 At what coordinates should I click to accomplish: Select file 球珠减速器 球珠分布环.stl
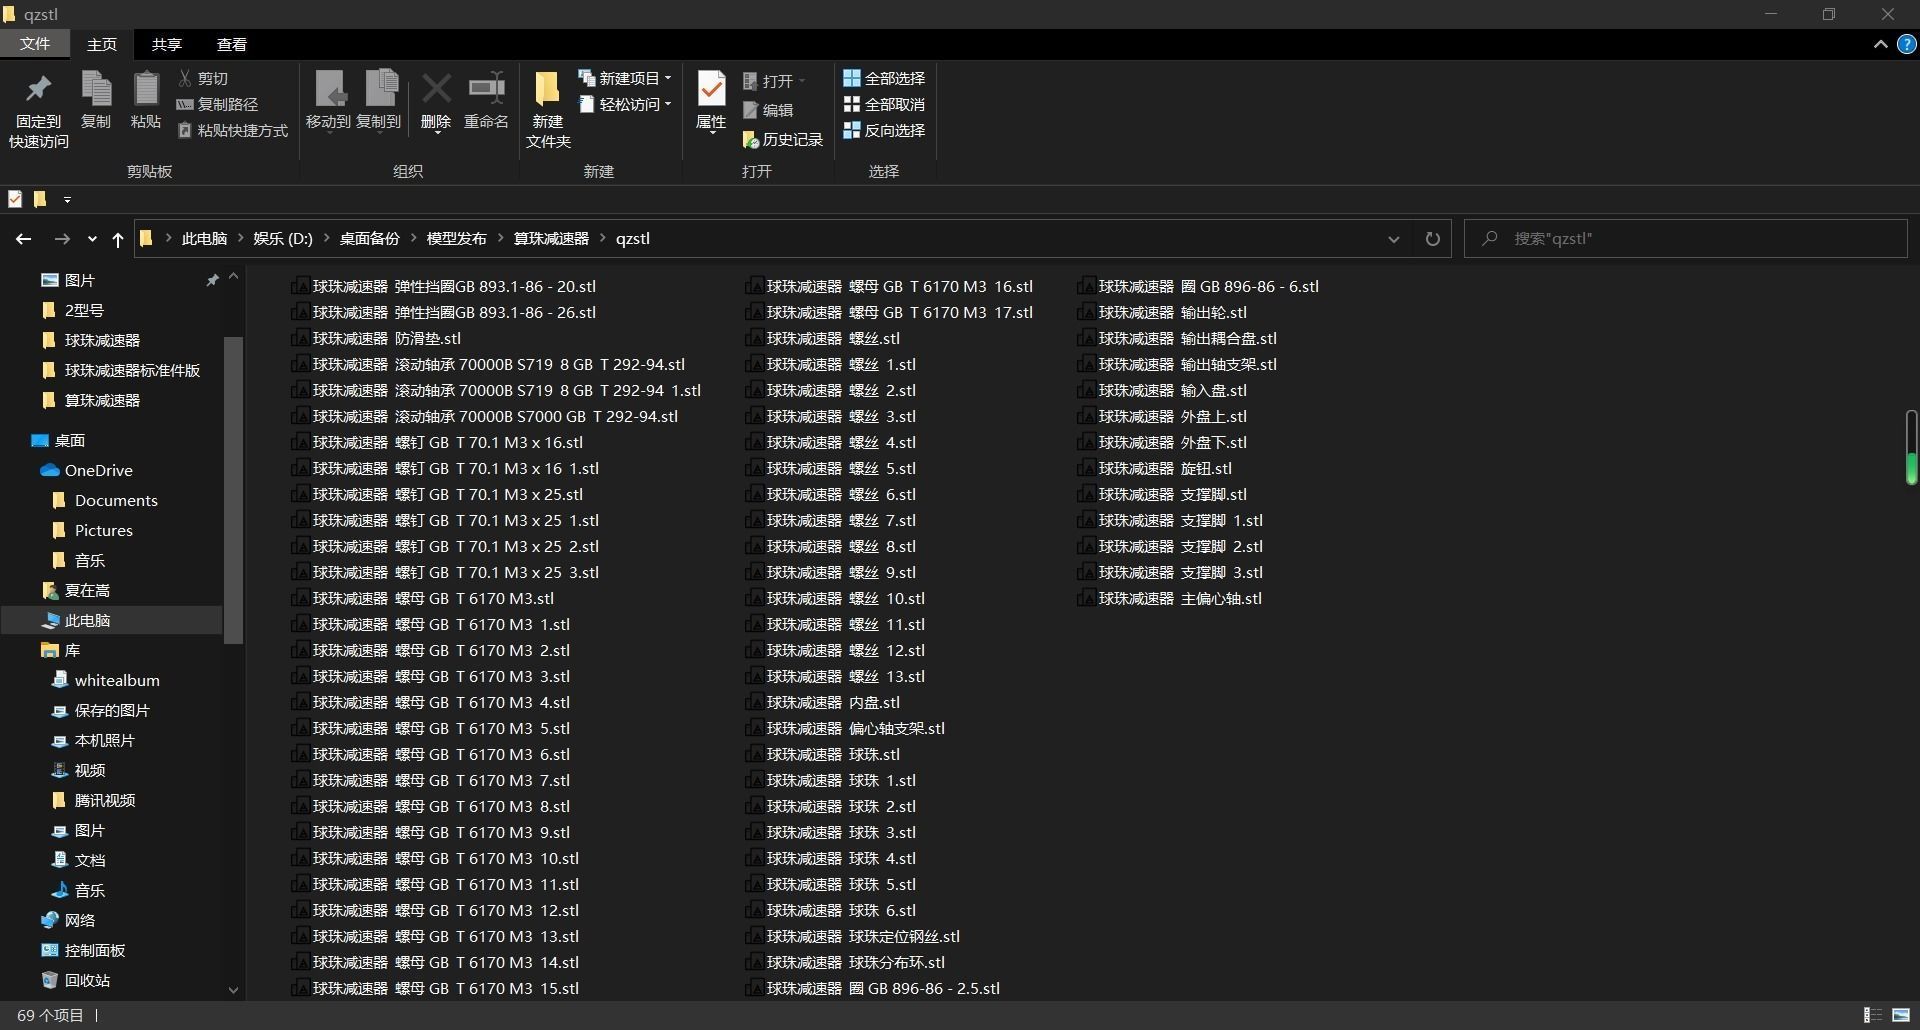846,962
